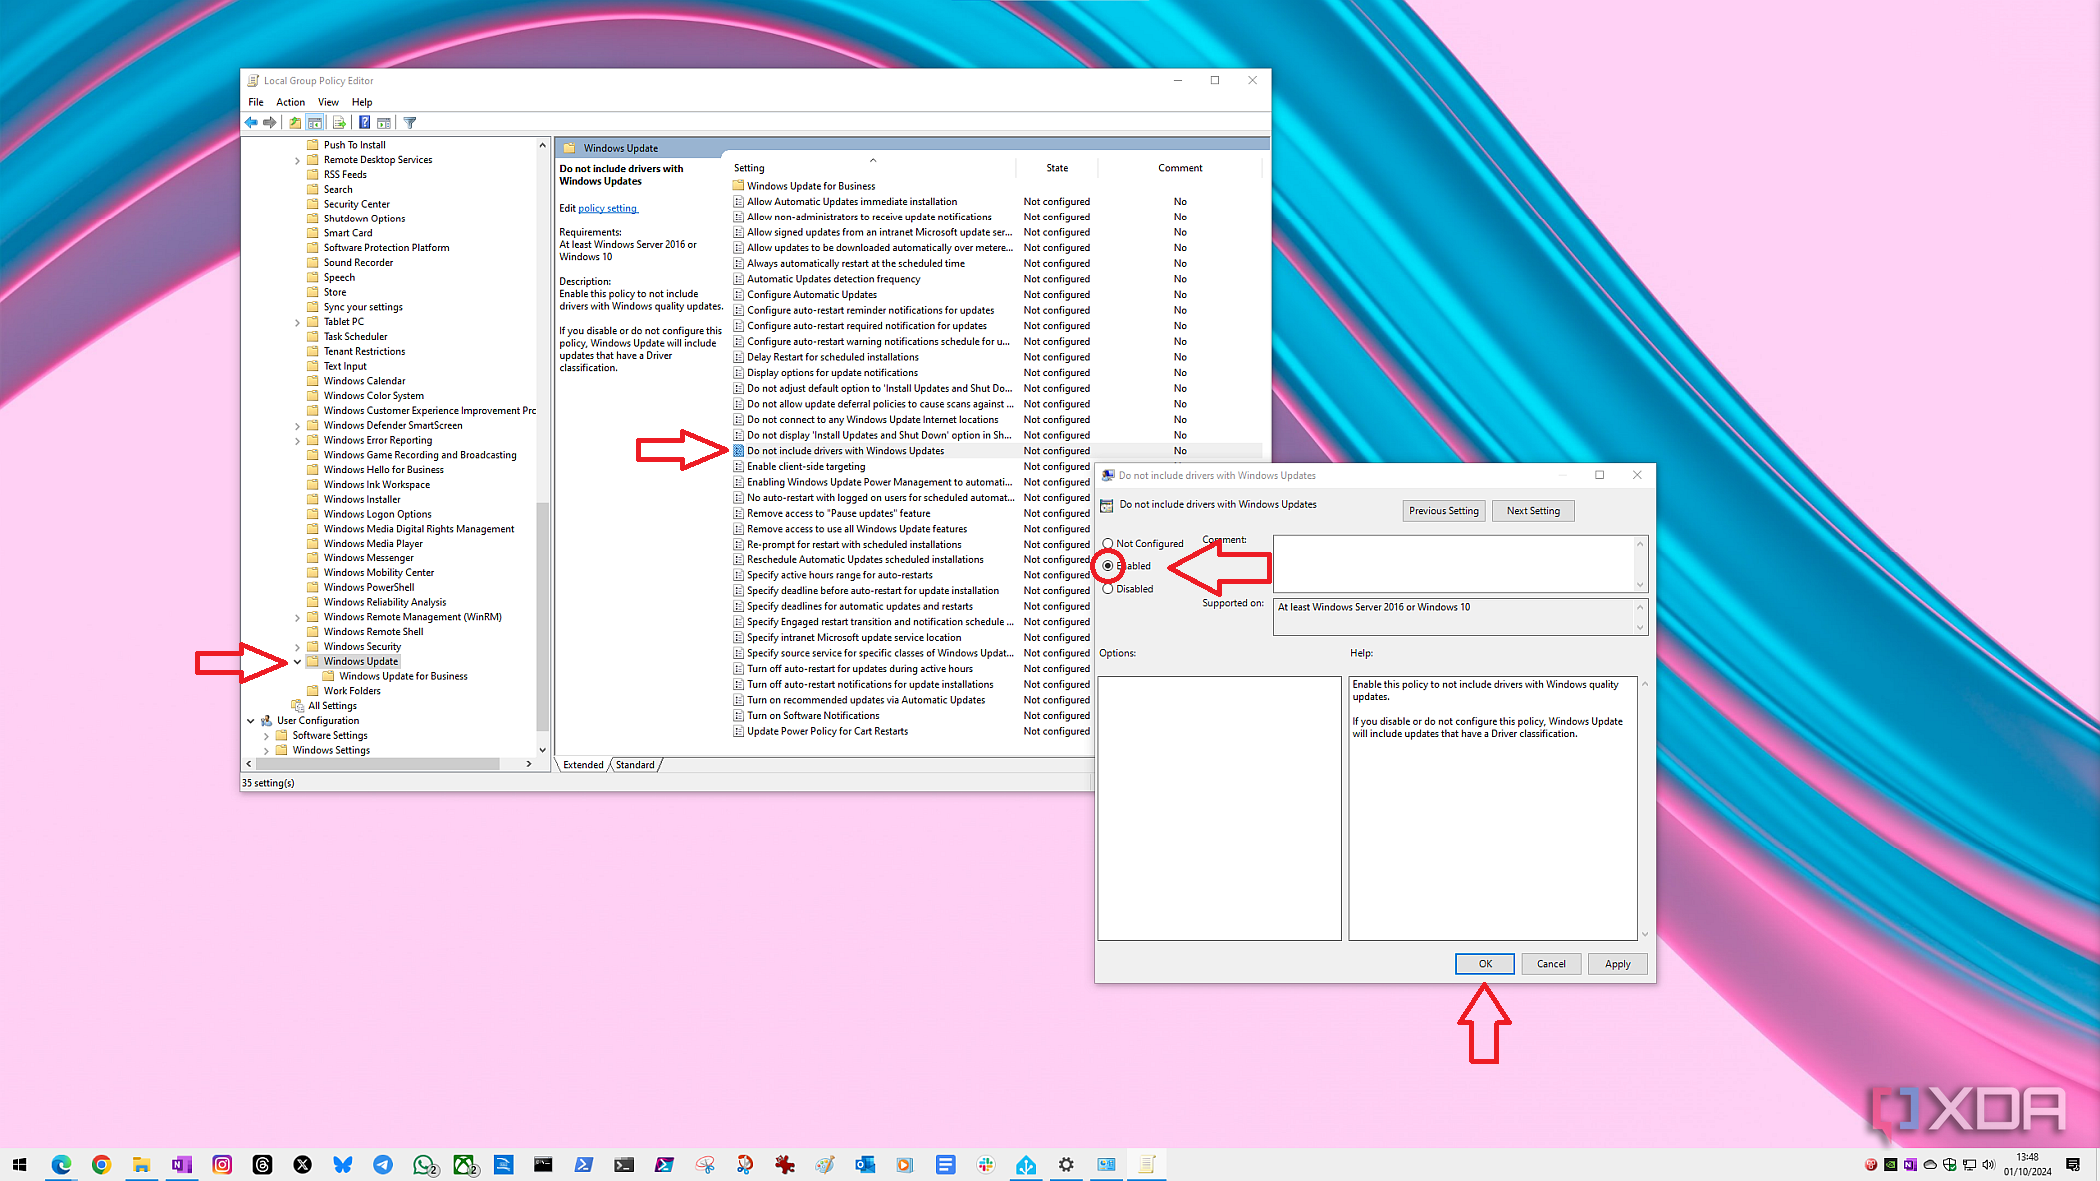Image resolution: width=2100 pixels, height=1181 pixels.
Task: Open Help using the blue question mark icon
Action: coord(364,122)
